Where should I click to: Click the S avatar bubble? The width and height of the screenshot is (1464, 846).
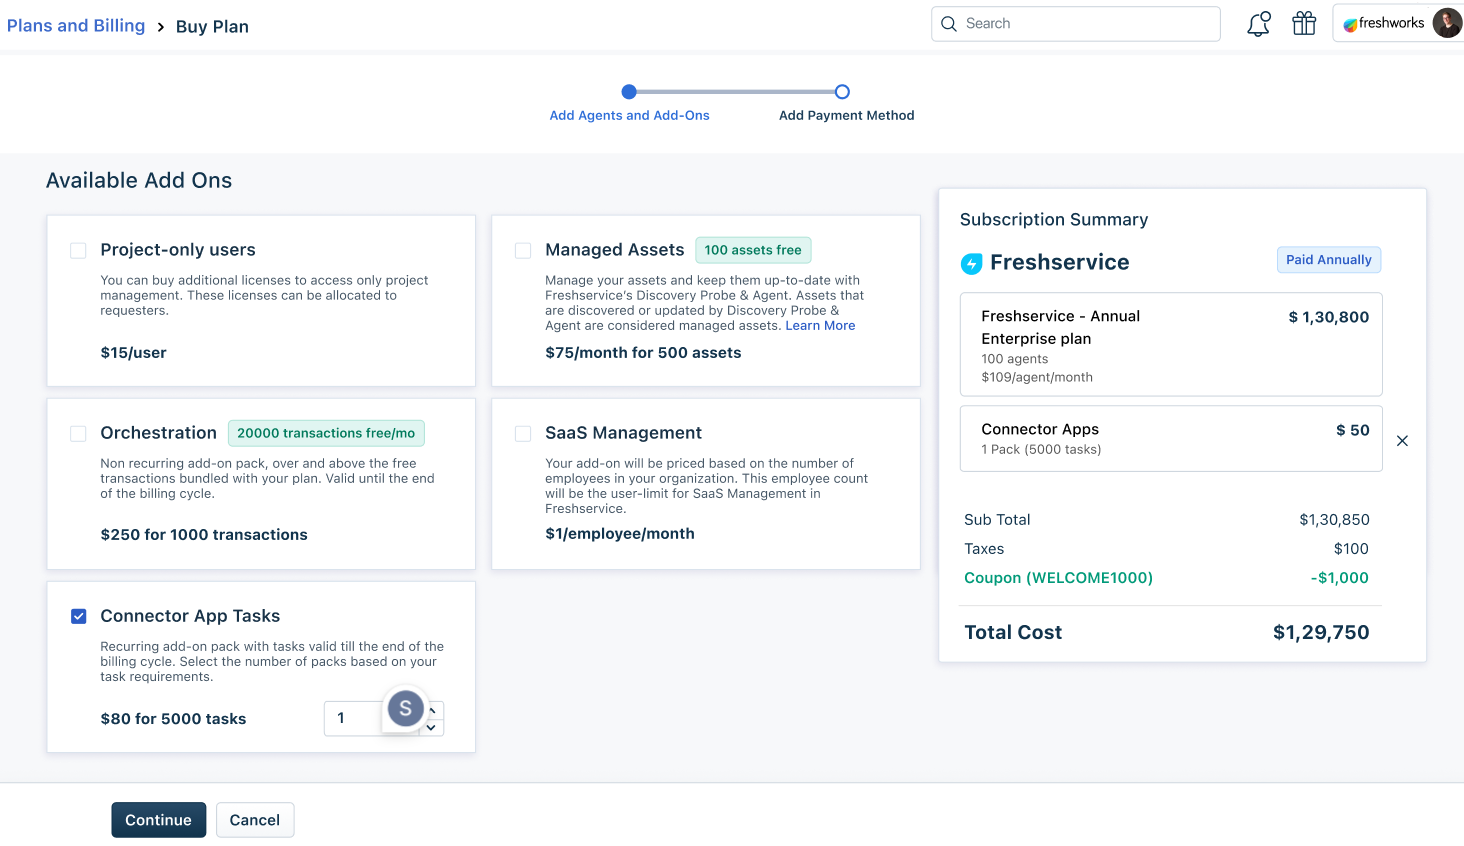[405, 709]
